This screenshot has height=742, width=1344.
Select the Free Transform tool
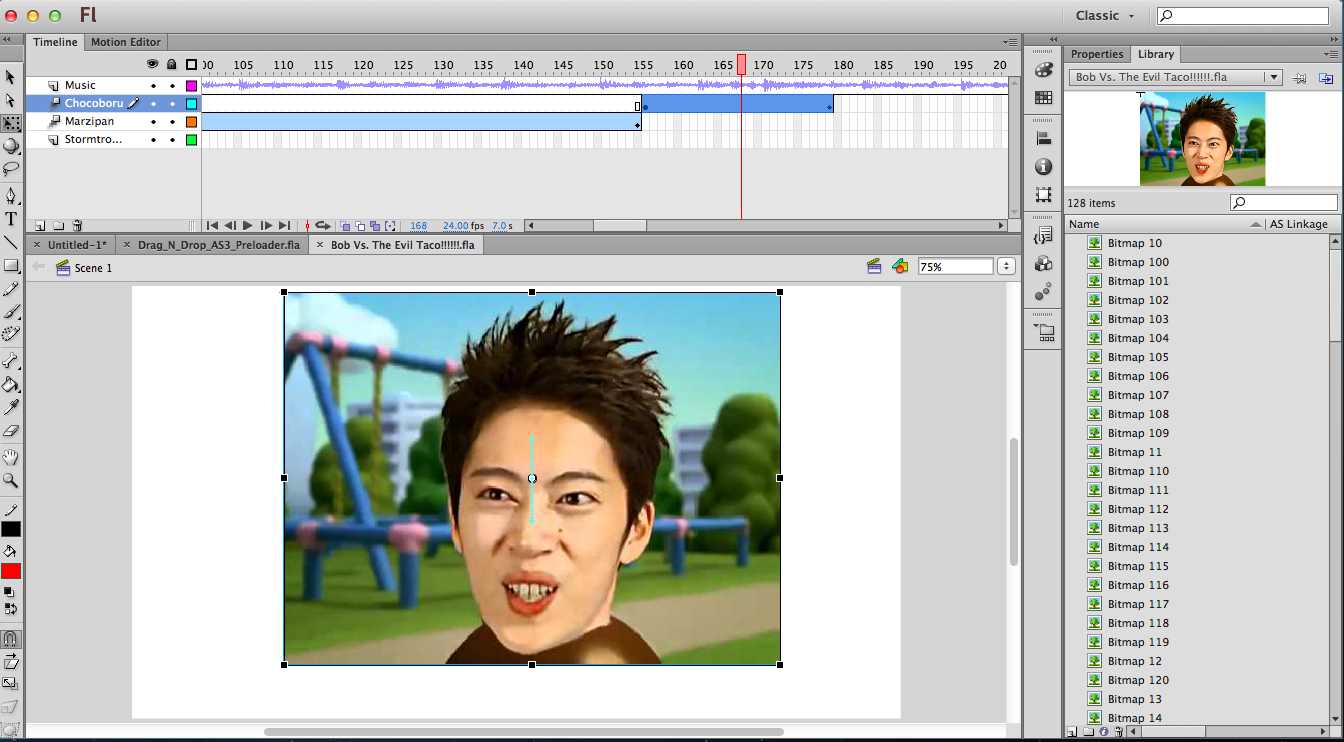click(x=11, y=123)
